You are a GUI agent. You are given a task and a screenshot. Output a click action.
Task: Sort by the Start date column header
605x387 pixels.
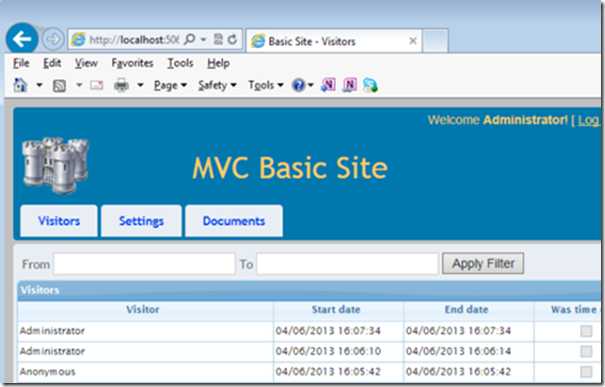pyautogui.click(x=338, y=309)
